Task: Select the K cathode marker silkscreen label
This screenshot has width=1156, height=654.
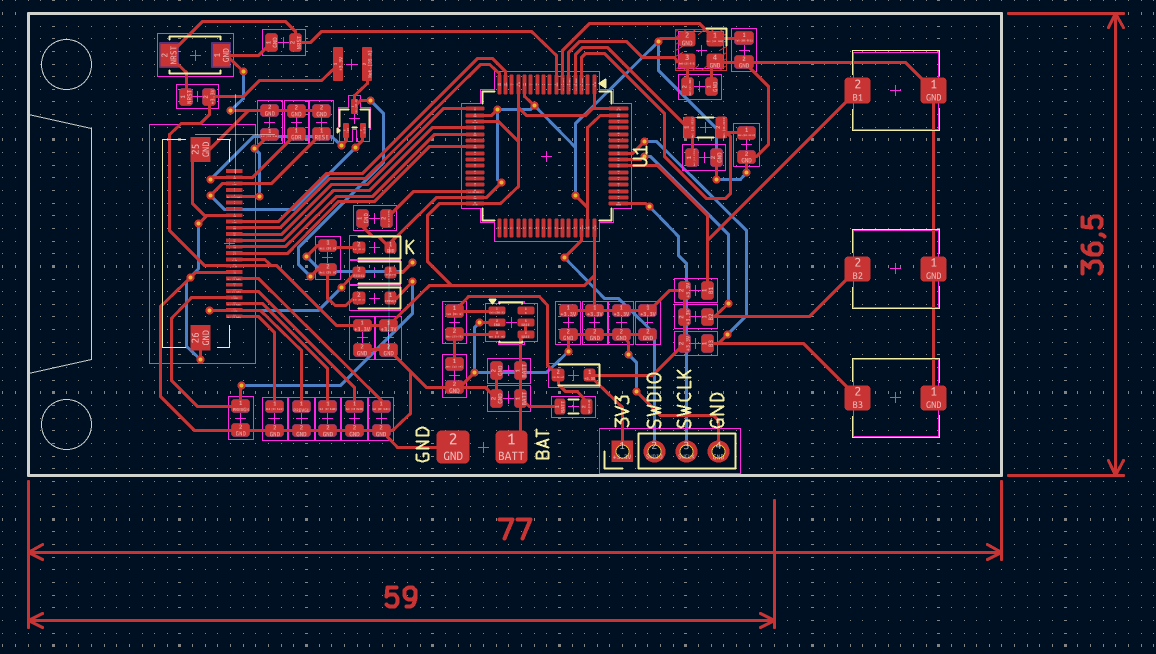Action: (409, 246)
